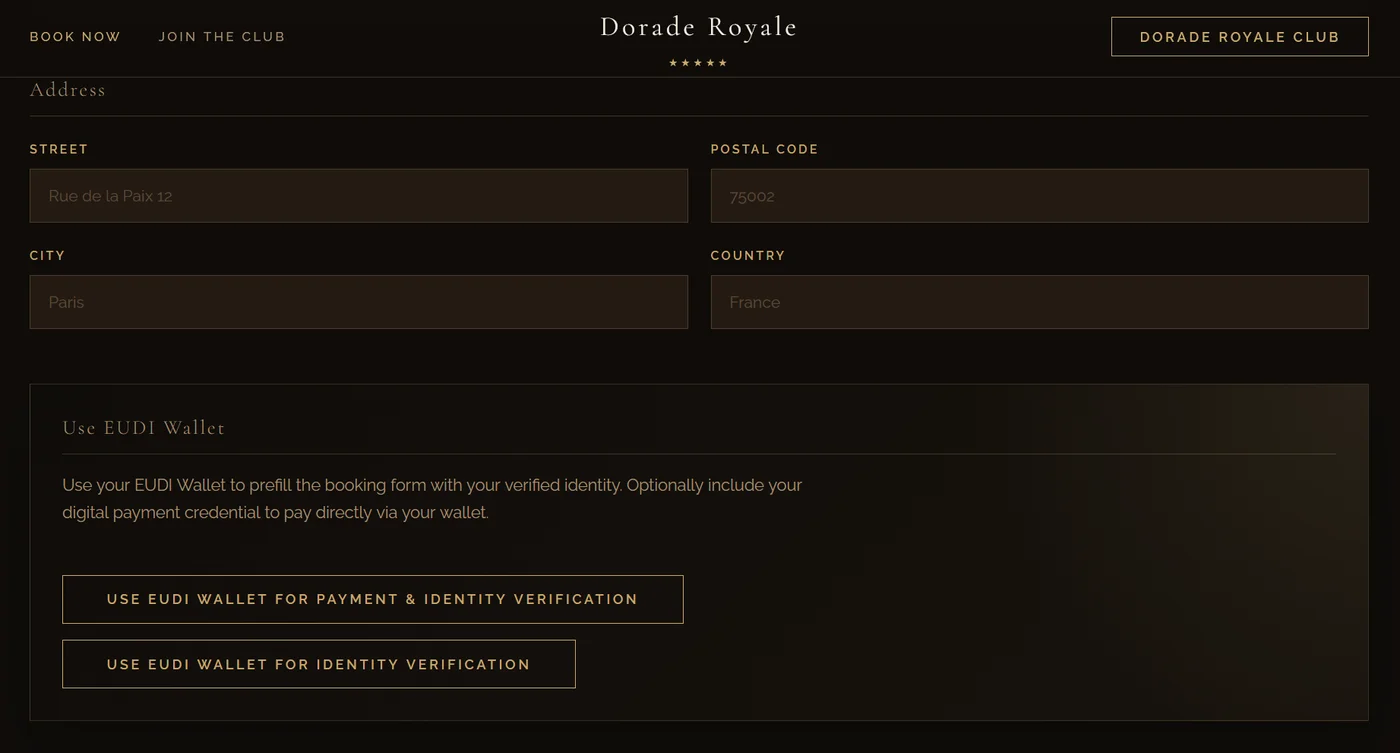Open the Join the Club link
The width and height of the screenshot is (1400, 753).
pos(222,37)
